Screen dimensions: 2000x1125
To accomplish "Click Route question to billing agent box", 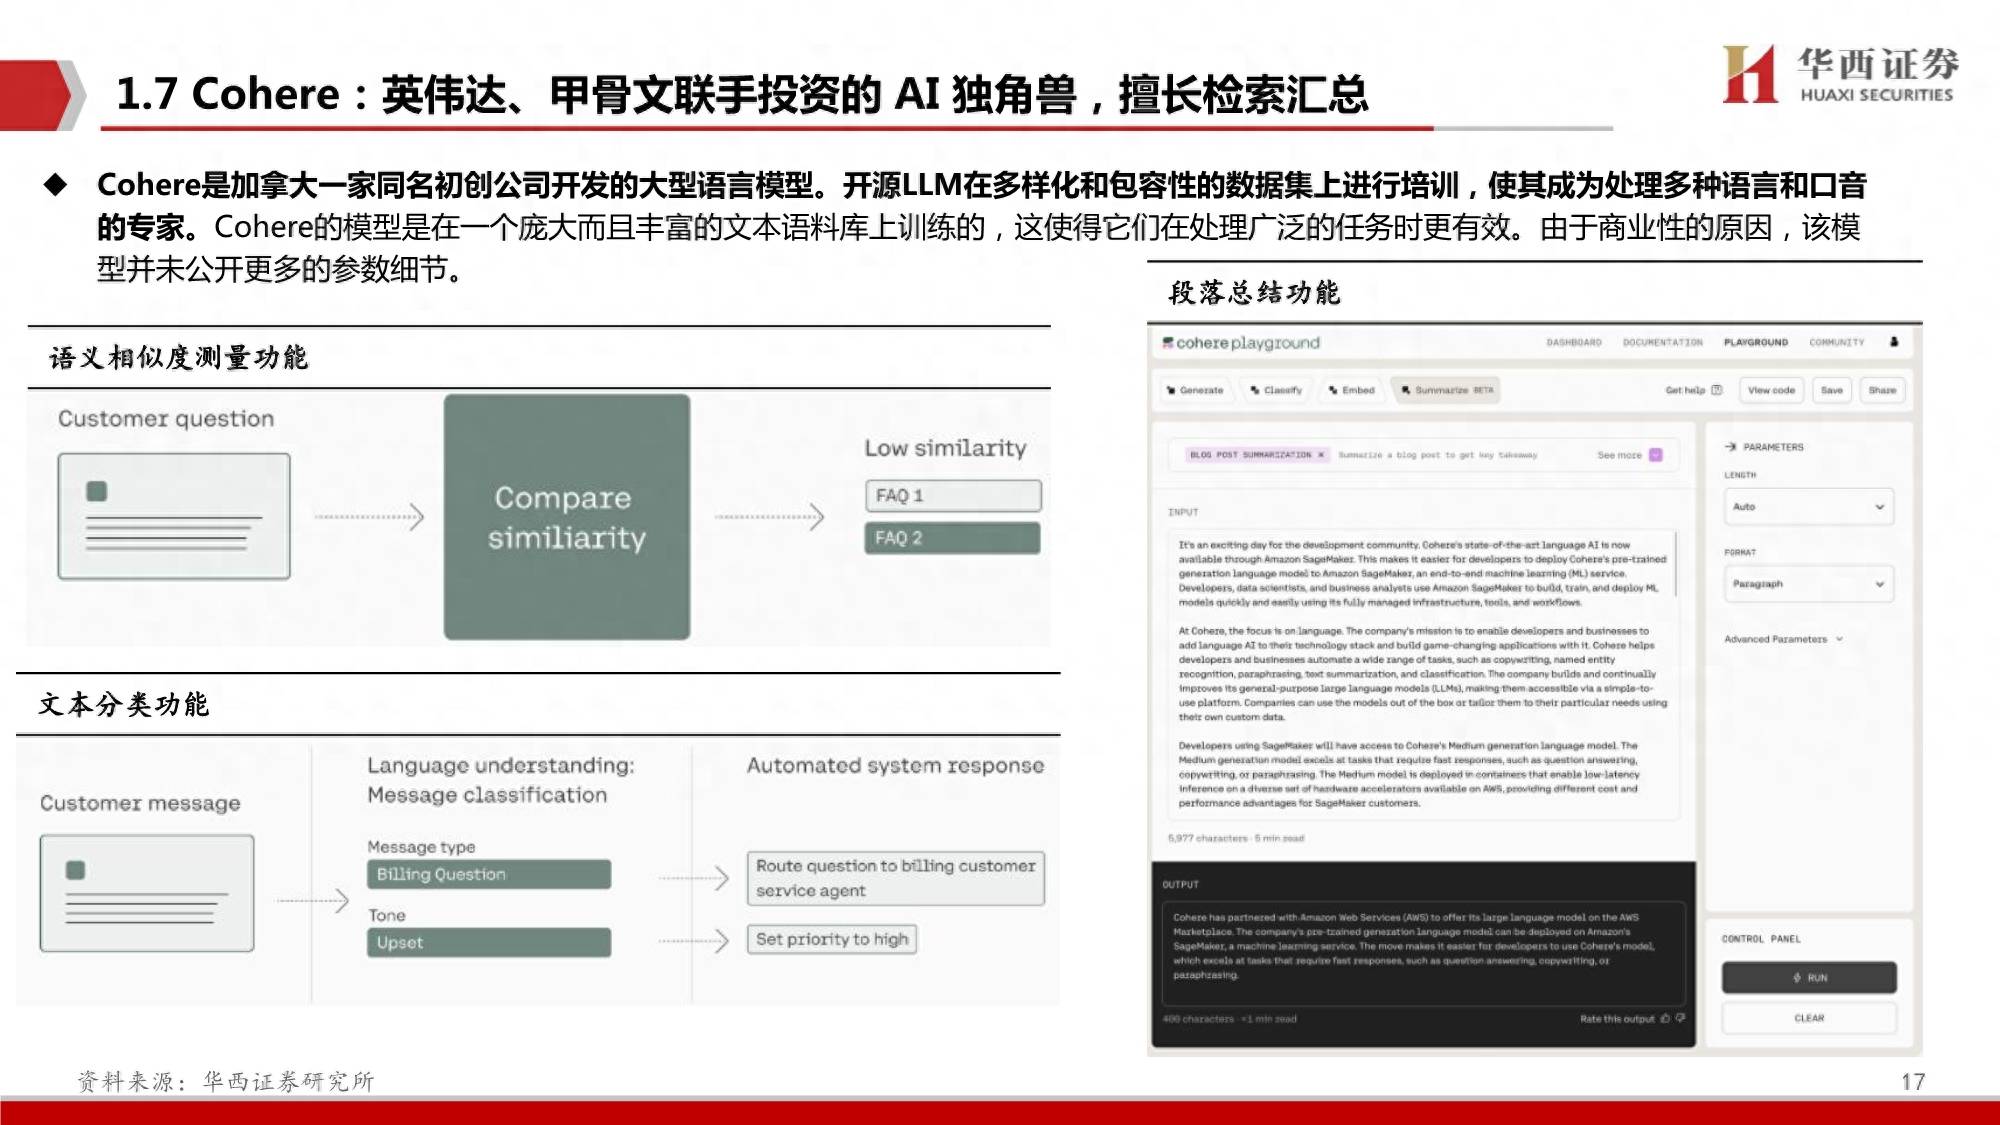I will click(x=896, y=878).
